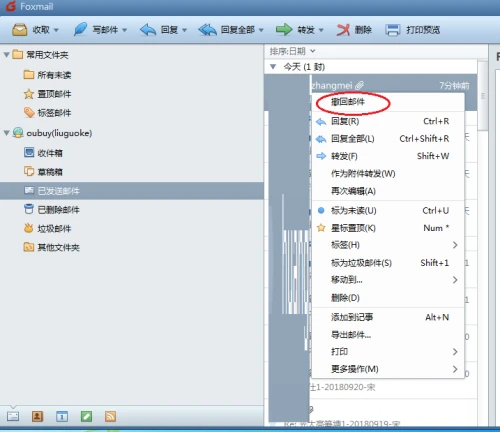The width and height of the screenshot is (500, 432).
Task: Choose 添加到记事 in context menu
Action: 388,317
